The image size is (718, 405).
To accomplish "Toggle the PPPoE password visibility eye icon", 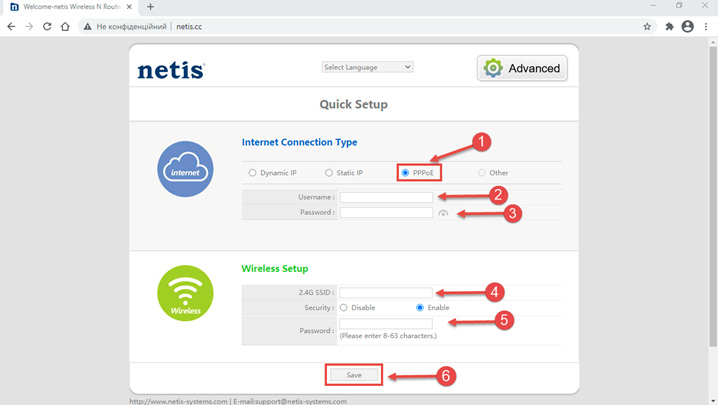I will pos(443,213).
